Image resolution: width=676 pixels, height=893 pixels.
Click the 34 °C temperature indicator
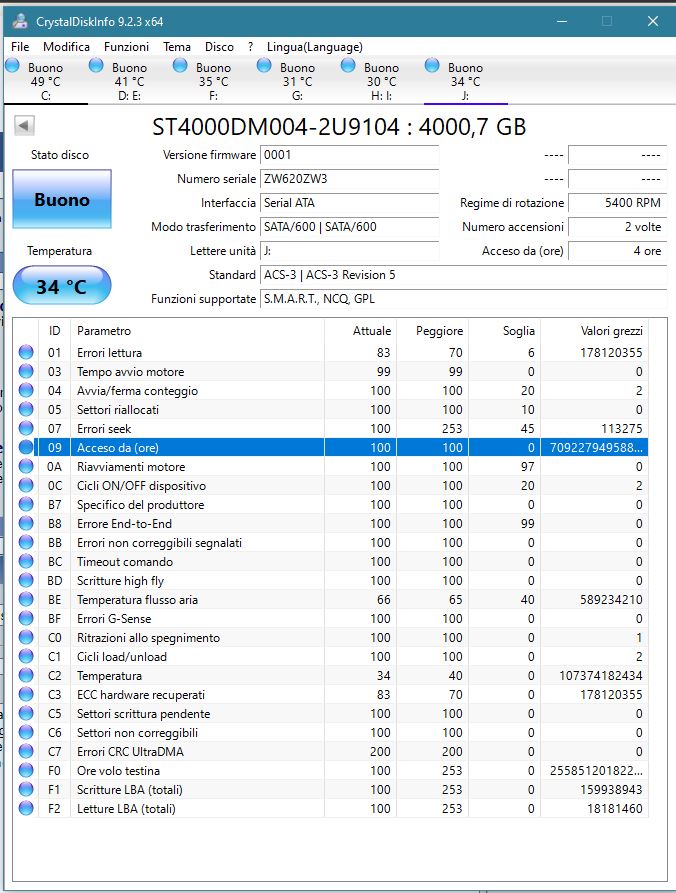(x=62, y=286)
